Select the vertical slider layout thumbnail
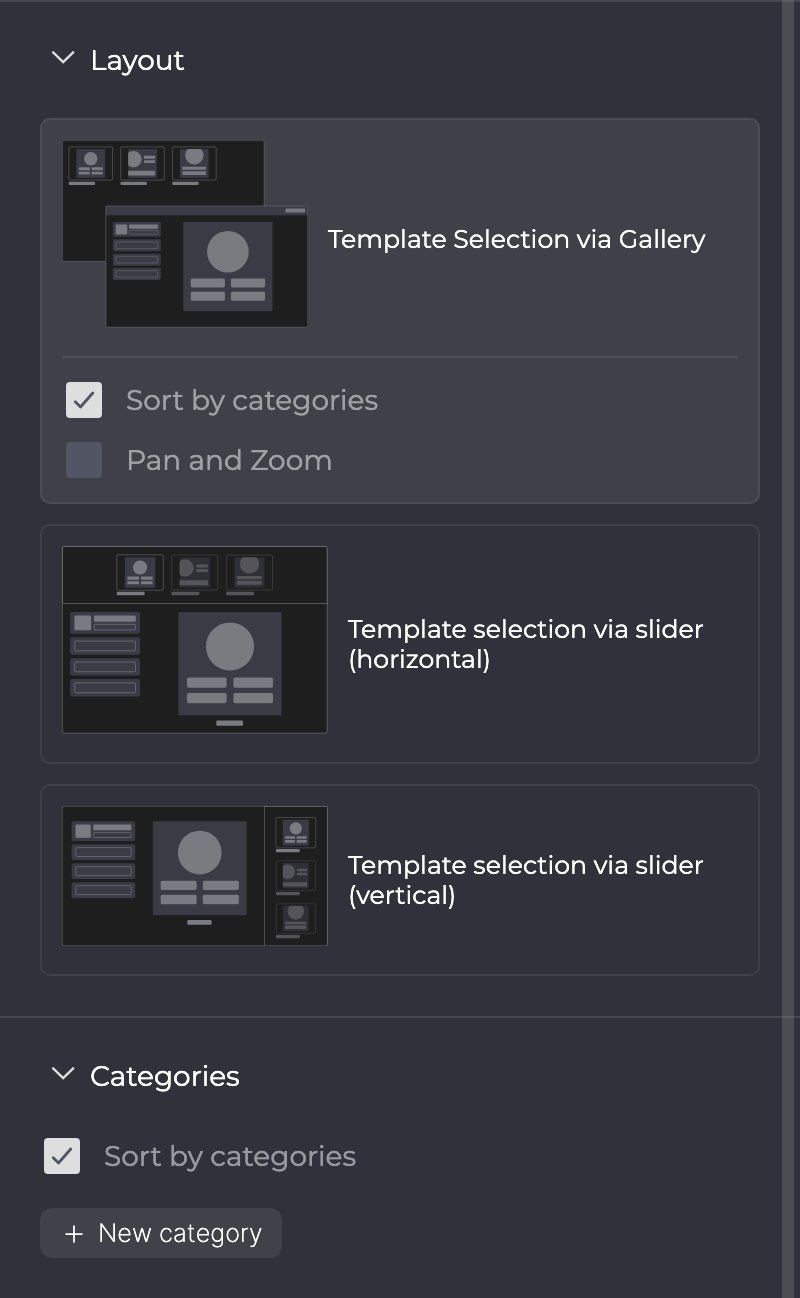Image resolution: width=800 pixels, height=1298 pixels. [195, 876]
